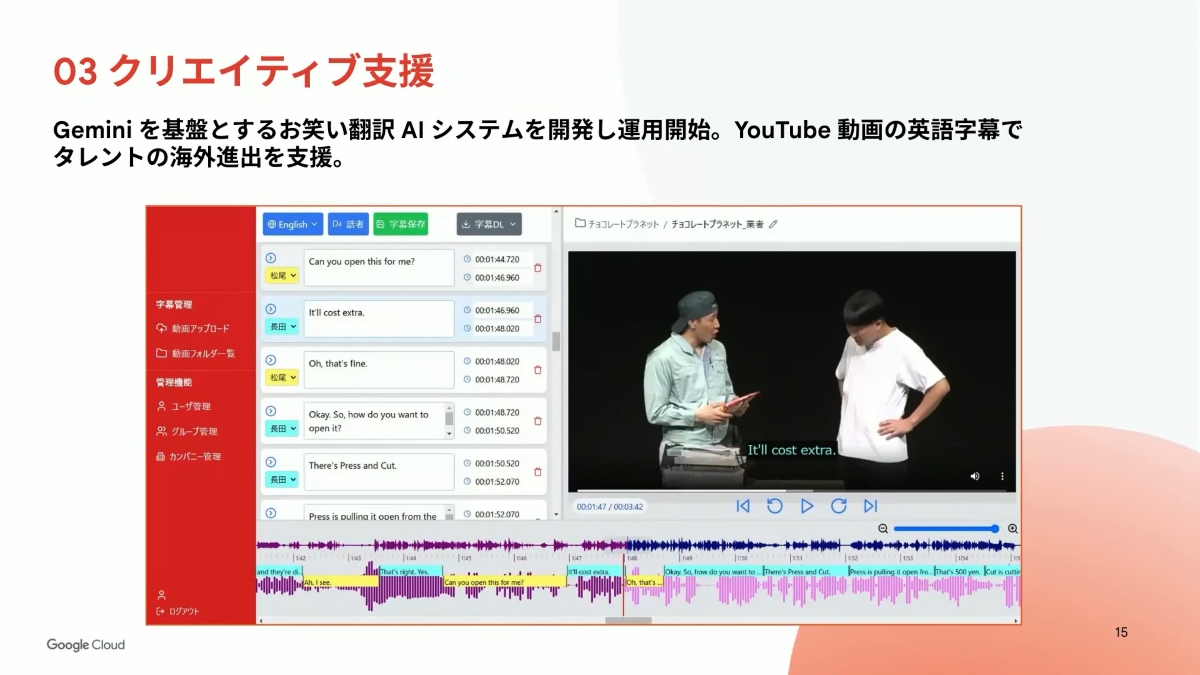
Task: Play the 'There's Press and Cut.' row
Action: point(270,462)
